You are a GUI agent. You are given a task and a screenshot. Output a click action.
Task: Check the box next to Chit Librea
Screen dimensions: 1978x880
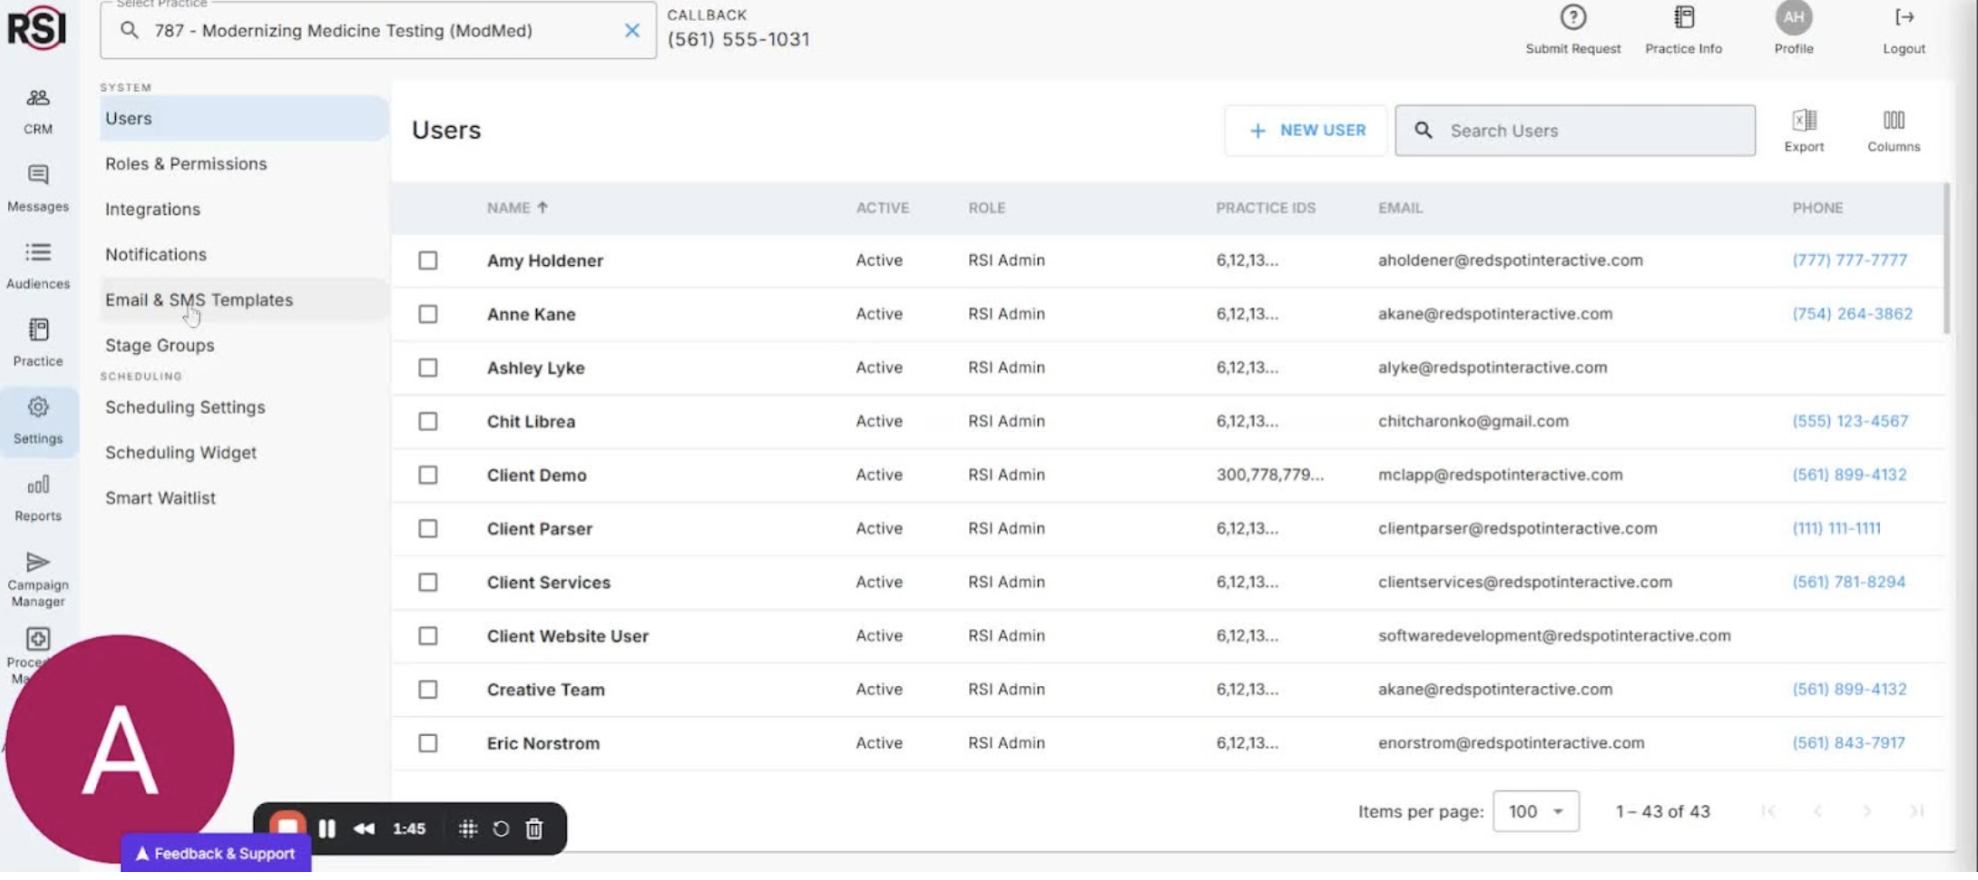[x=428, y=422]
